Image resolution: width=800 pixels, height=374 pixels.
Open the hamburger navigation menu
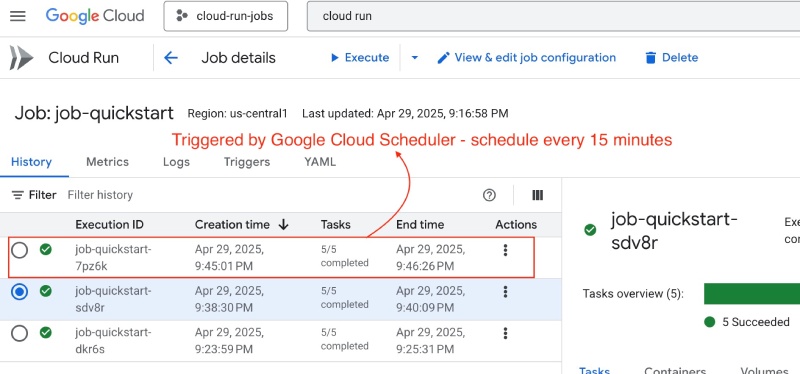(x=18, y=16)
